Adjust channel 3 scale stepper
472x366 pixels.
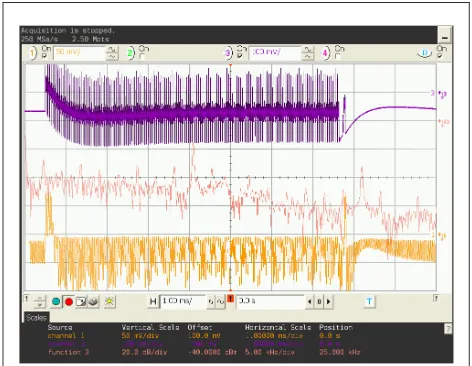click(x=308, y=53)
